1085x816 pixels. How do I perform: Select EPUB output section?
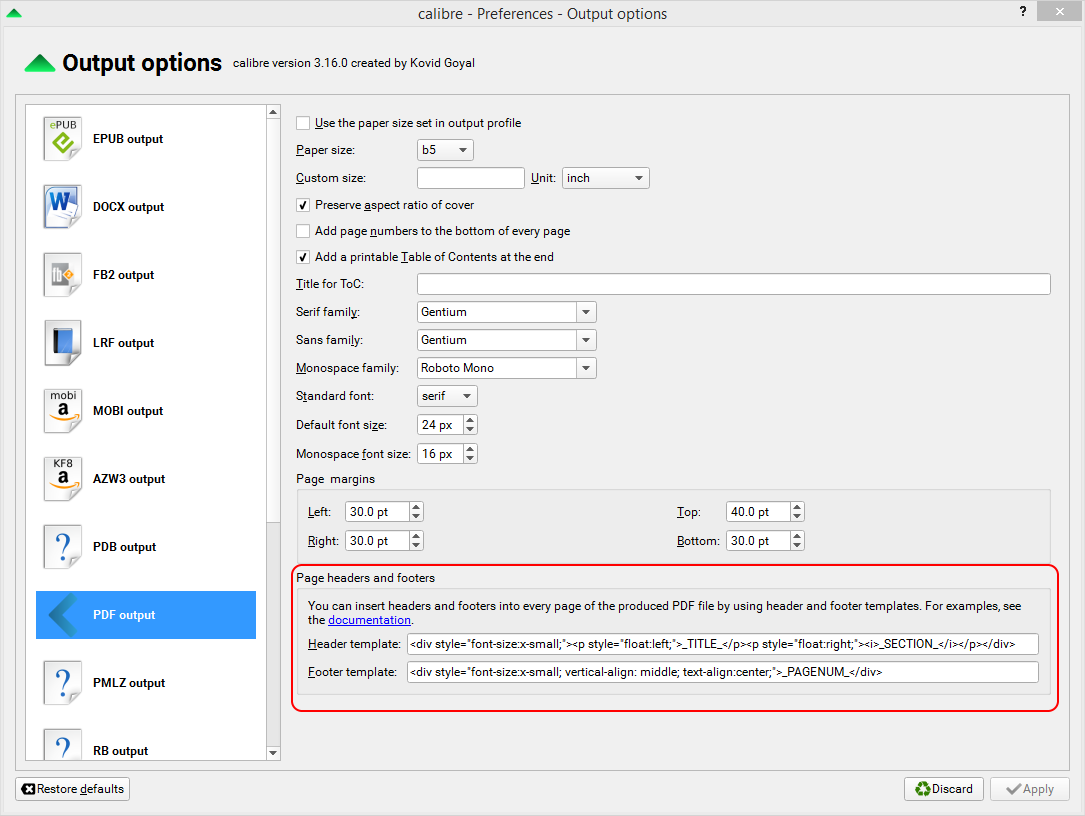pos(146,139)
